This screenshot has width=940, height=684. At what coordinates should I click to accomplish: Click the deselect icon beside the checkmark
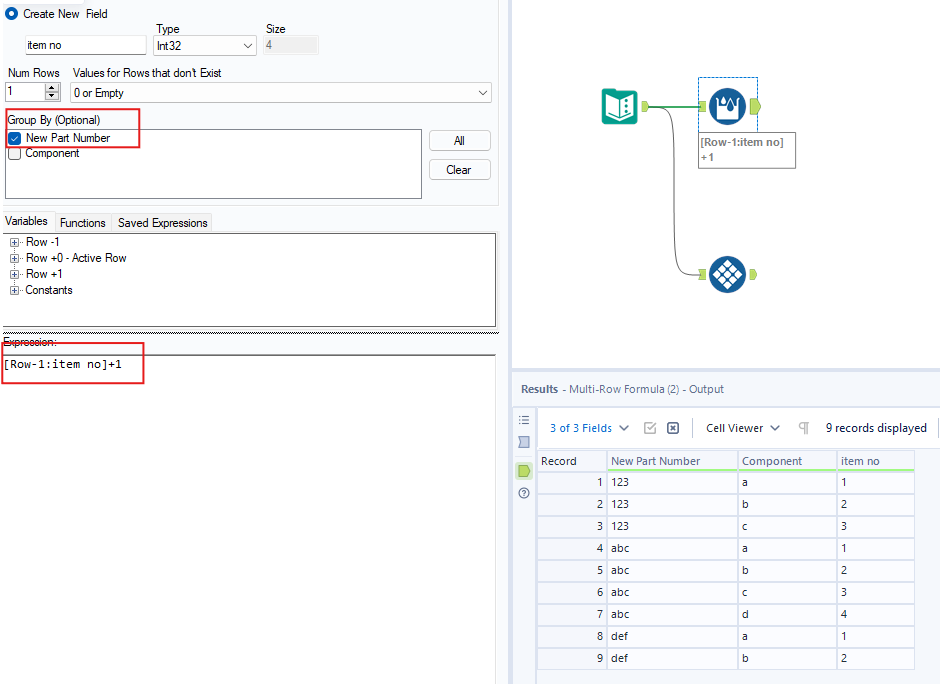tap(673, 427)
